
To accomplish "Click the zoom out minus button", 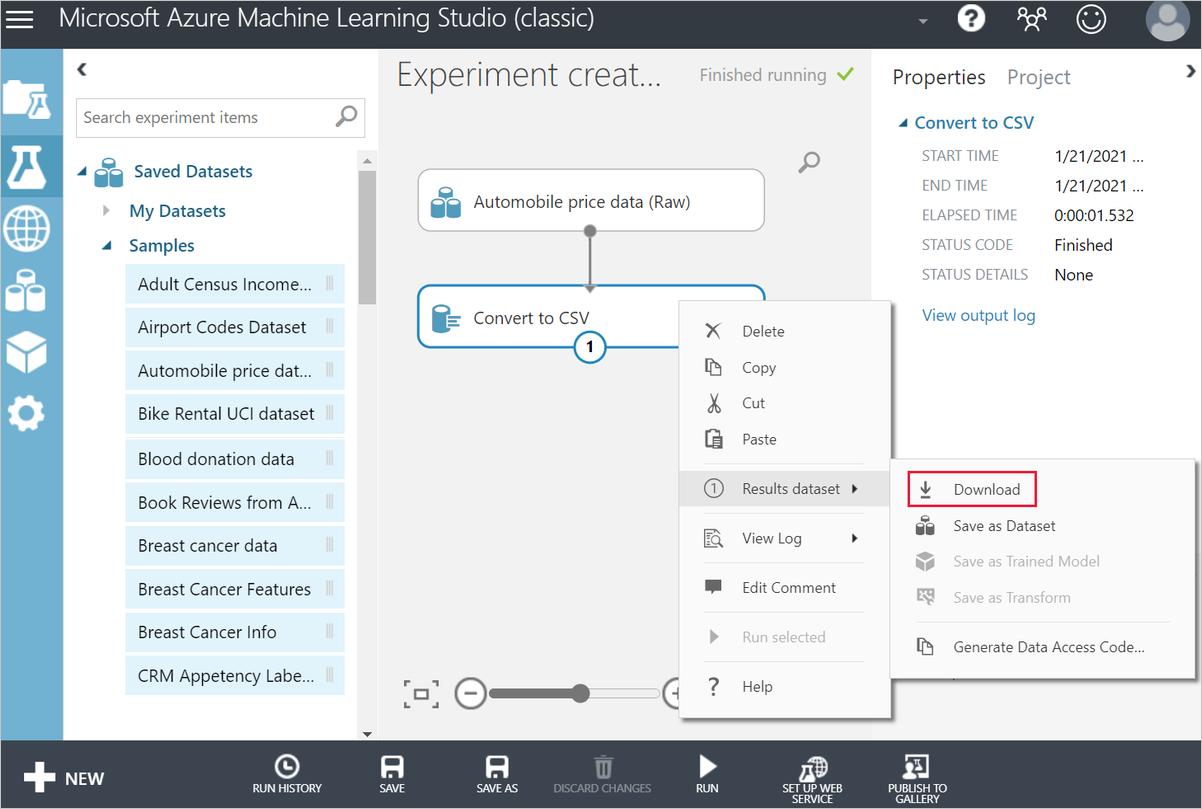I will tap(471, 693).
